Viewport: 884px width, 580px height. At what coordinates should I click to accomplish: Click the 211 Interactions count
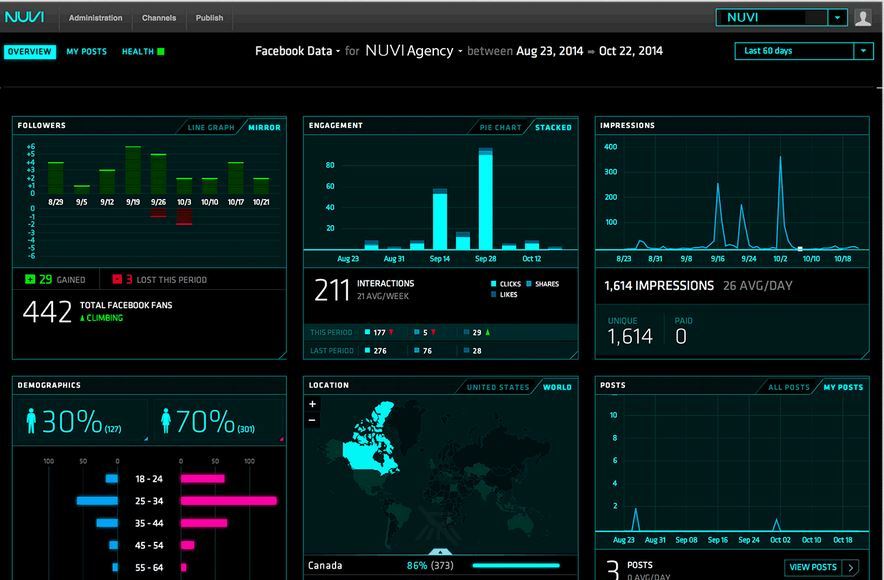(332, 290)
